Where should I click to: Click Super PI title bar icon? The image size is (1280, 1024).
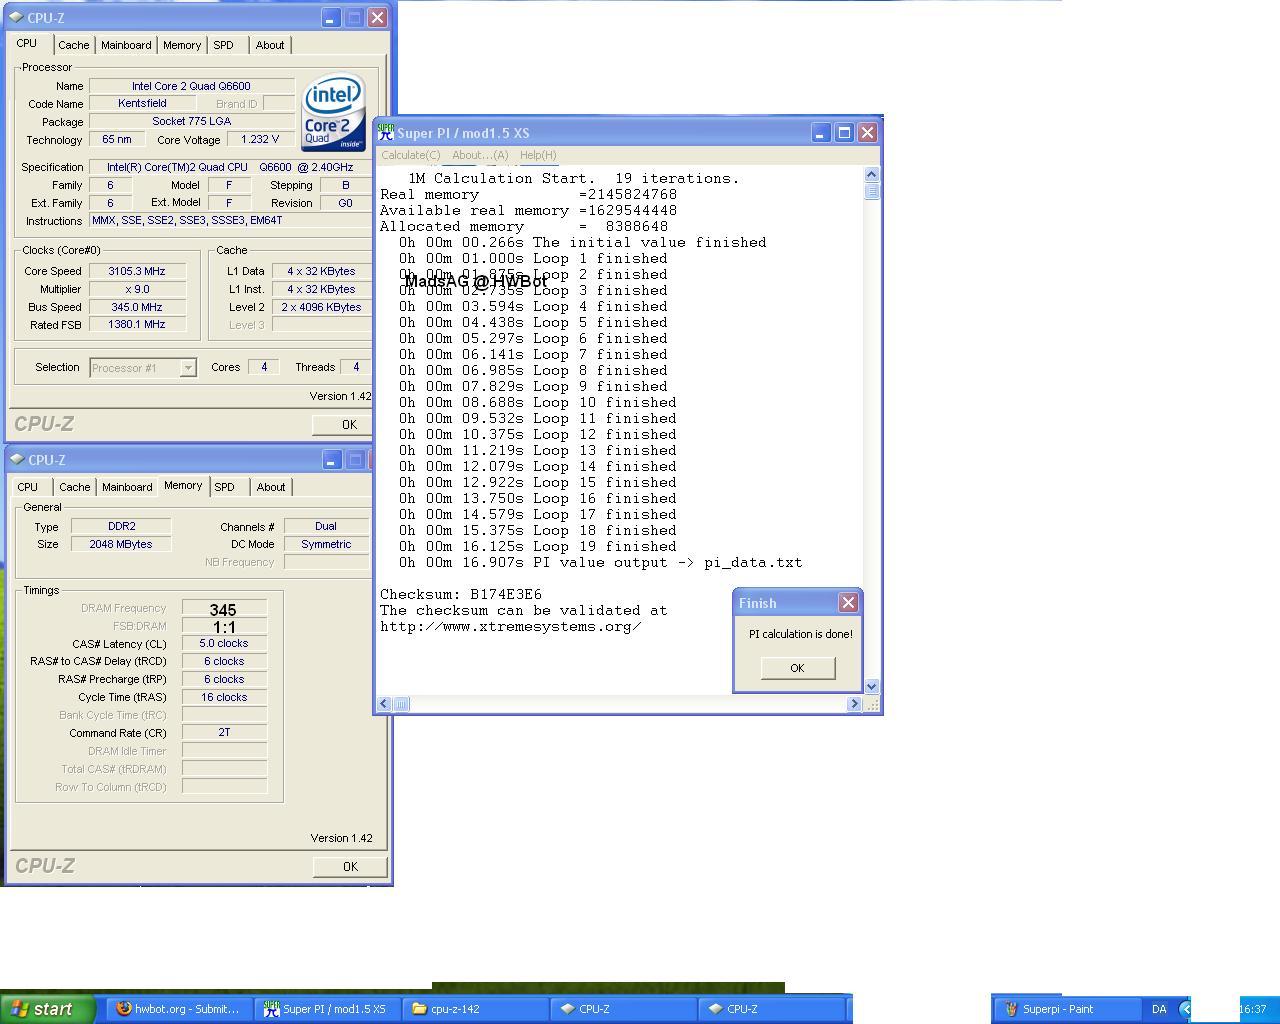(385, 132)
